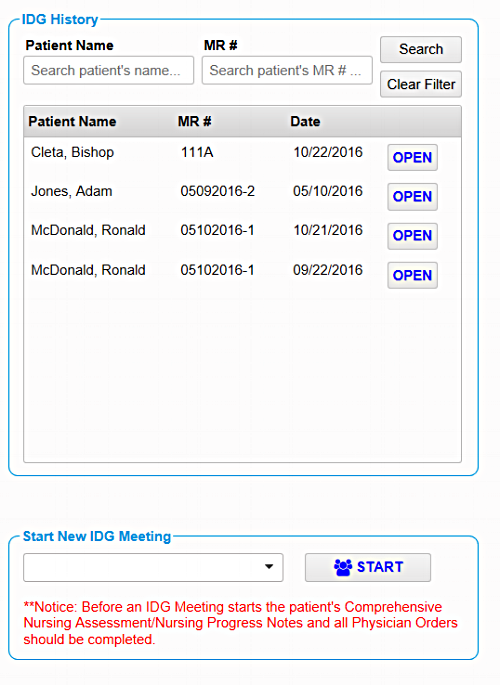The height and width of the screenshot is (685, 500).
Task: Click the people icon on START button
Action: coord(343,567)
